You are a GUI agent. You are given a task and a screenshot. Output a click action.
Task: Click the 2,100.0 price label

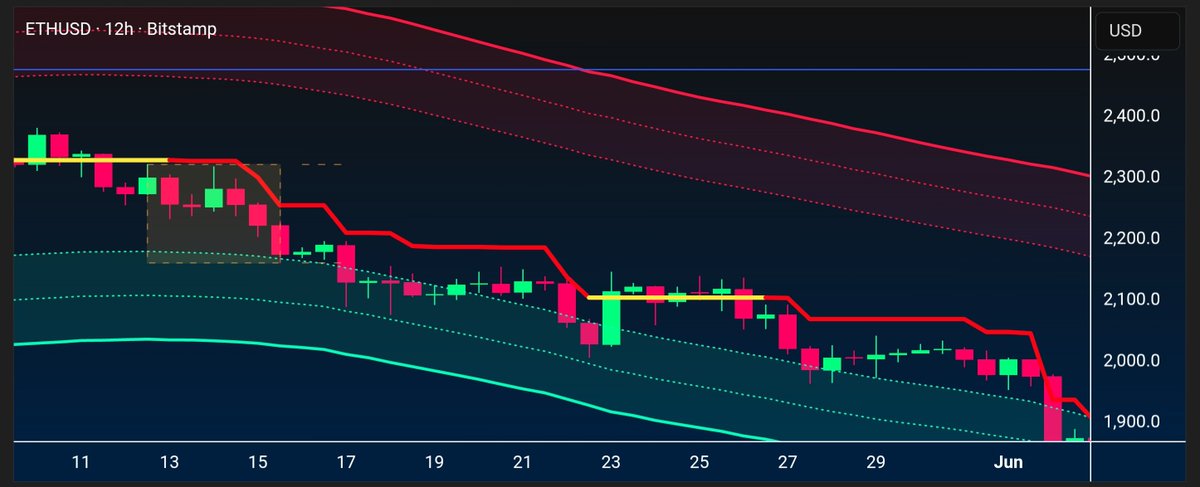coord(1130,299)
